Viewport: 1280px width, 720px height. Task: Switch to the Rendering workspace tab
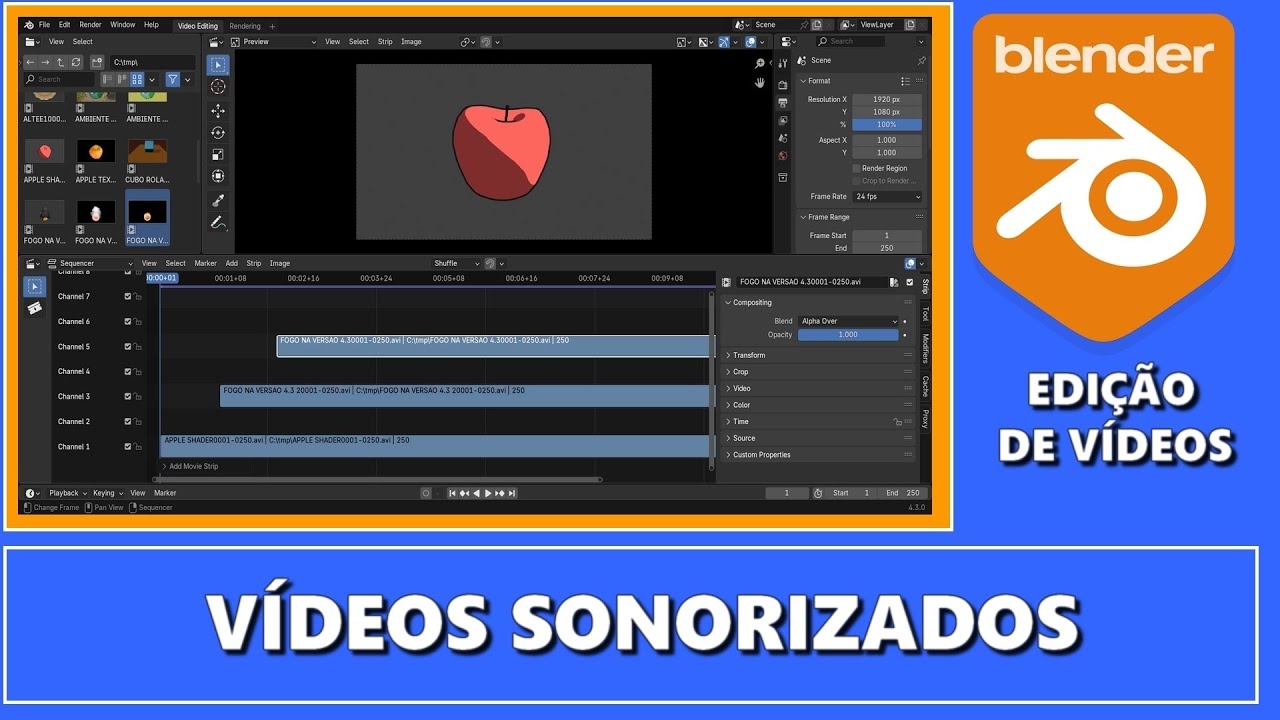245,26
